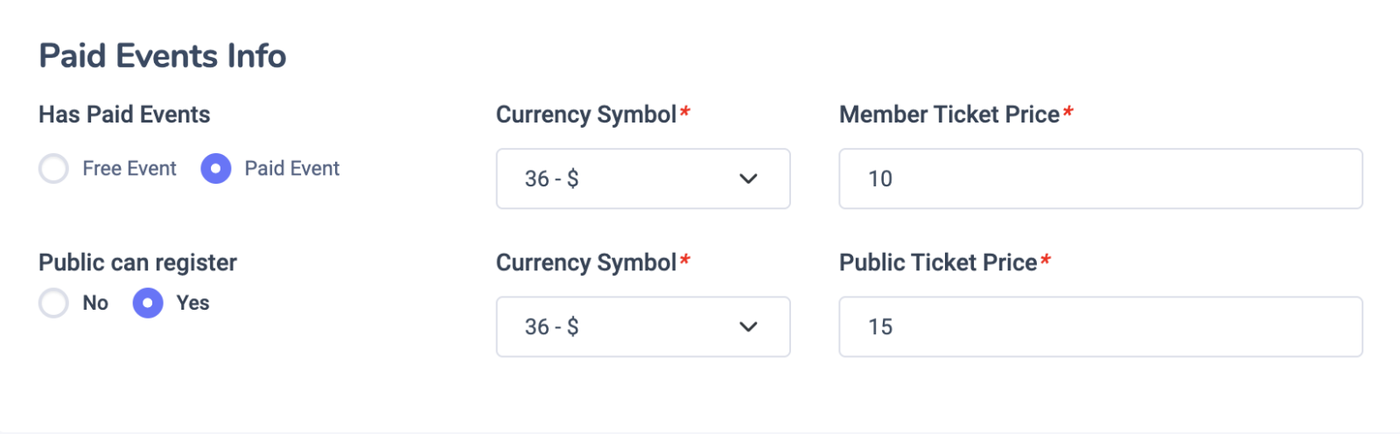Click the "Yes" label text
This screenshot has height=434, width=1400.
click(x=193, y=303)
